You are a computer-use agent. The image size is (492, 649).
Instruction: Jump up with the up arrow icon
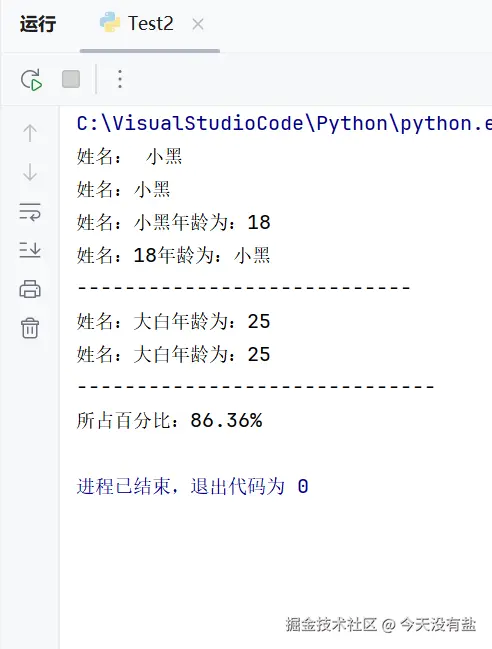[30, 133]
